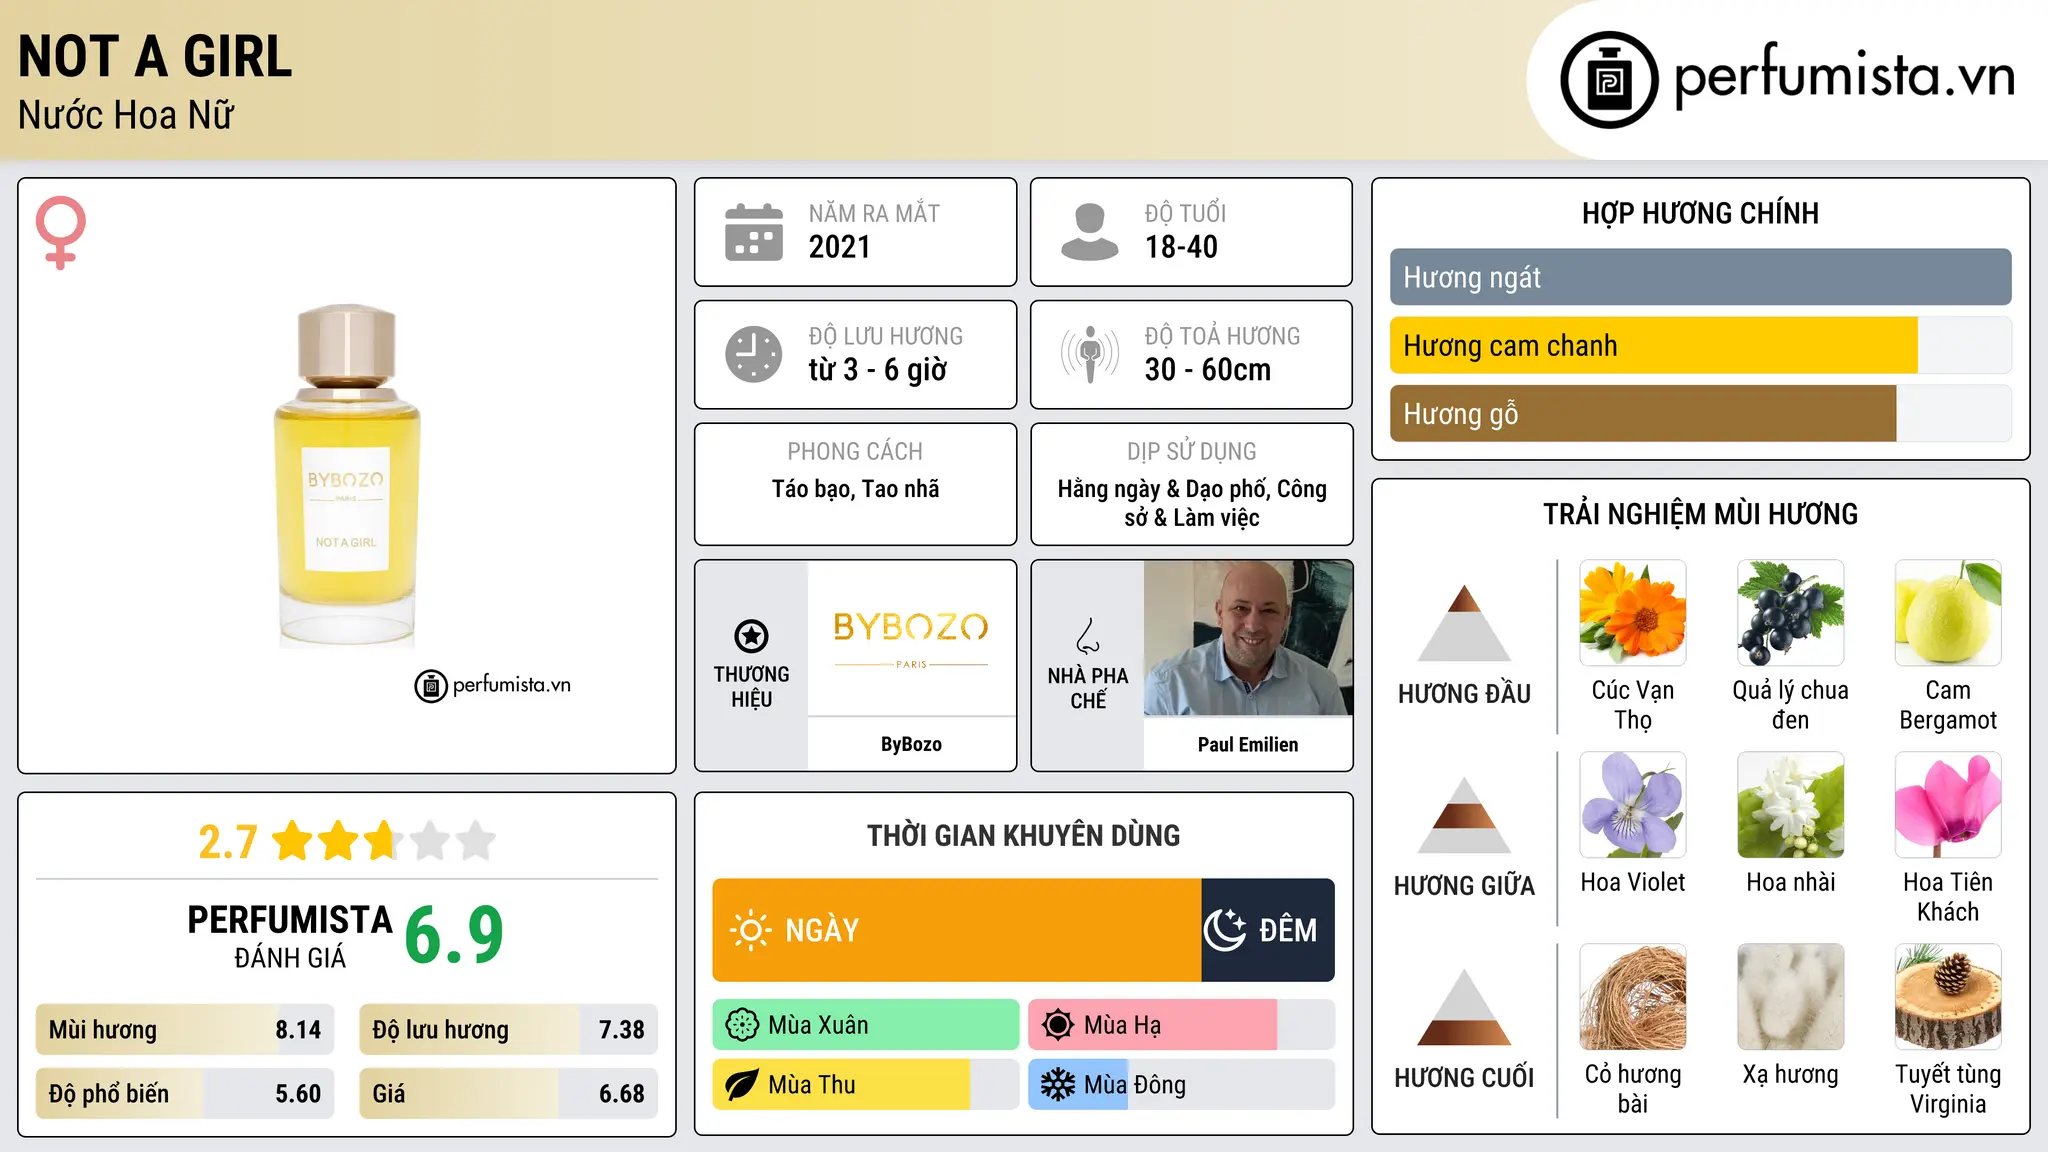
Task: Click the HƯƠNG GIỮA label
Action: click(1464, 886)
